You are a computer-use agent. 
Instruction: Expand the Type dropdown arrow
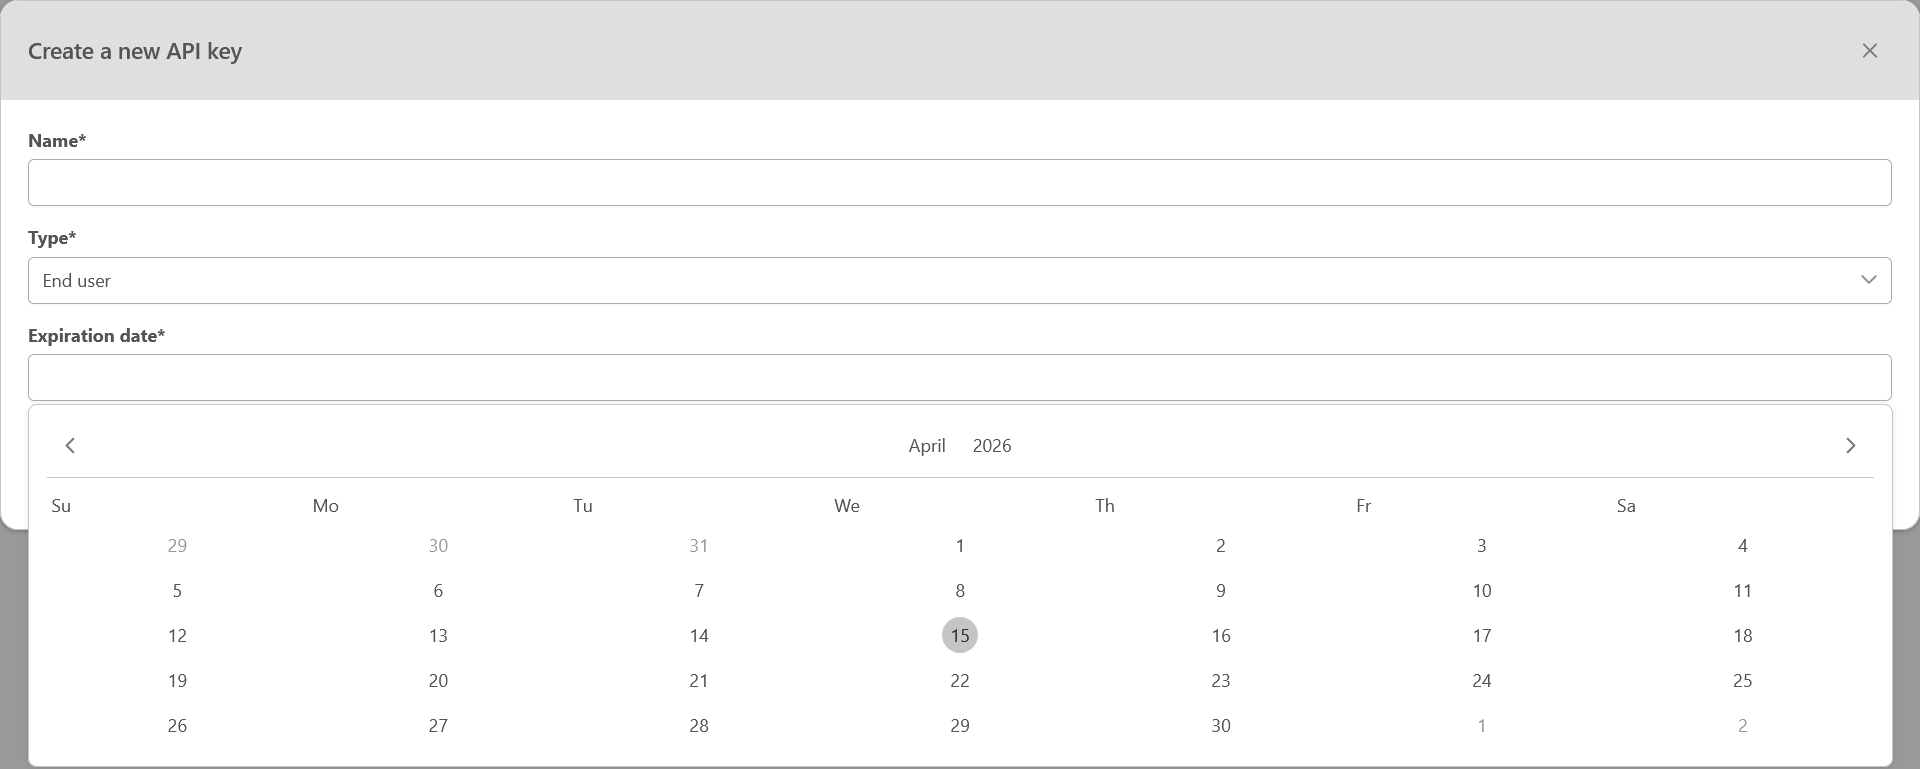click(1868, 280)
